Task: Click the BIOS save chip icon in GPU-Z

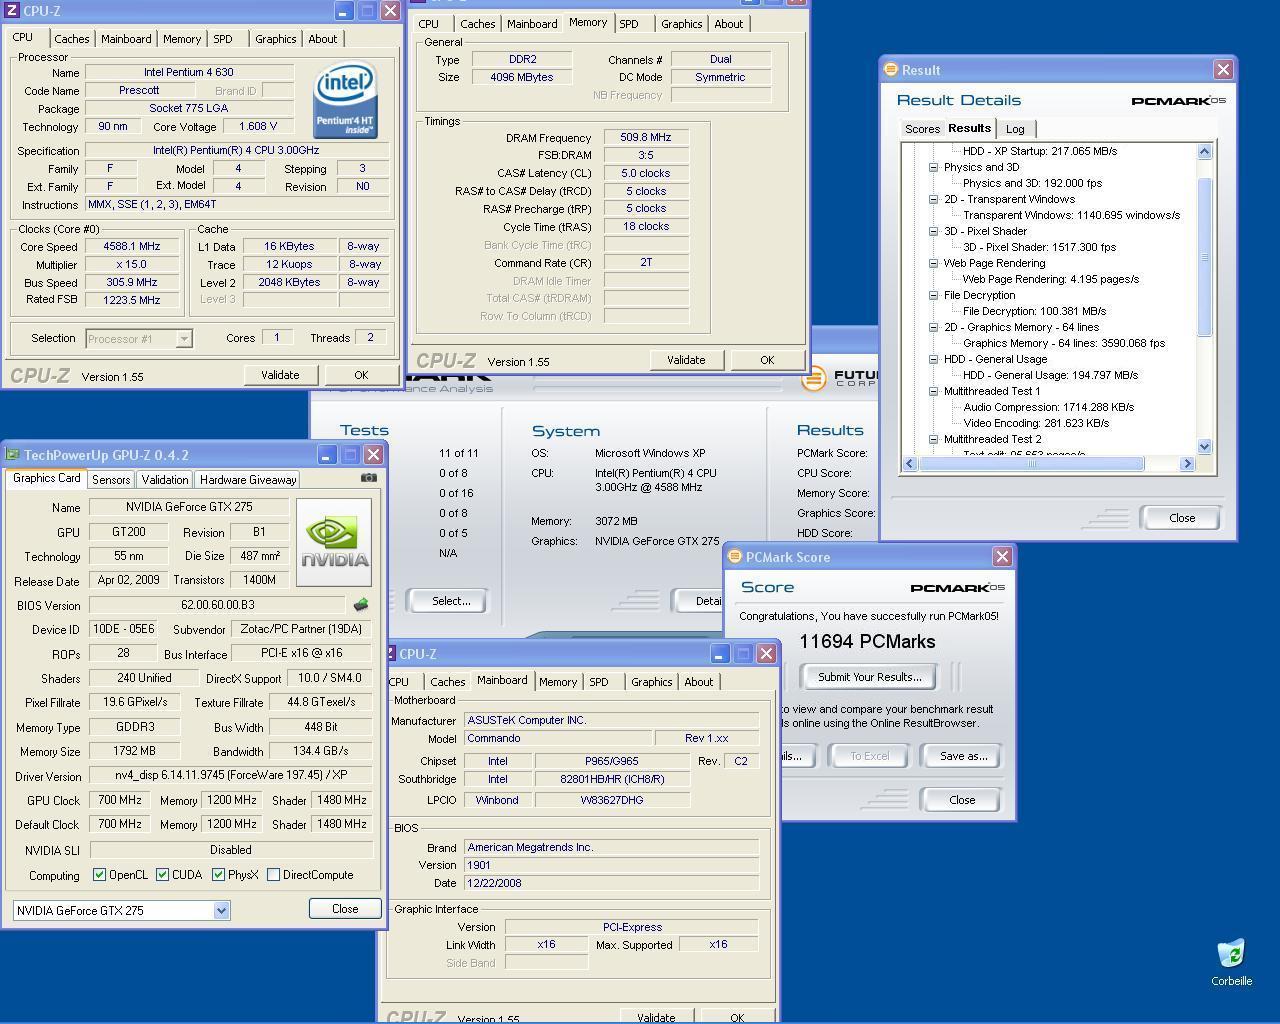Action: pyautogui.click(x=361, y=605)
